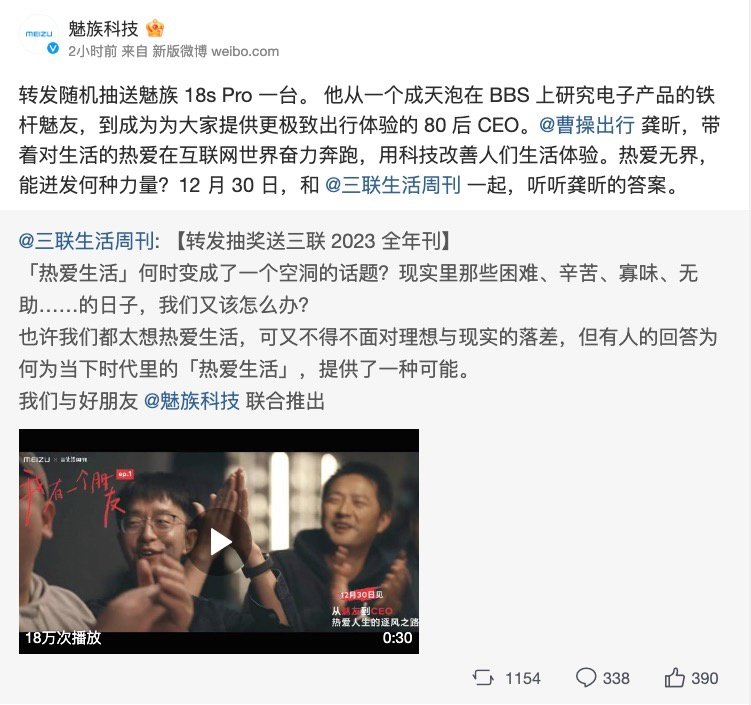Open the video thumbnail preview

219,541
